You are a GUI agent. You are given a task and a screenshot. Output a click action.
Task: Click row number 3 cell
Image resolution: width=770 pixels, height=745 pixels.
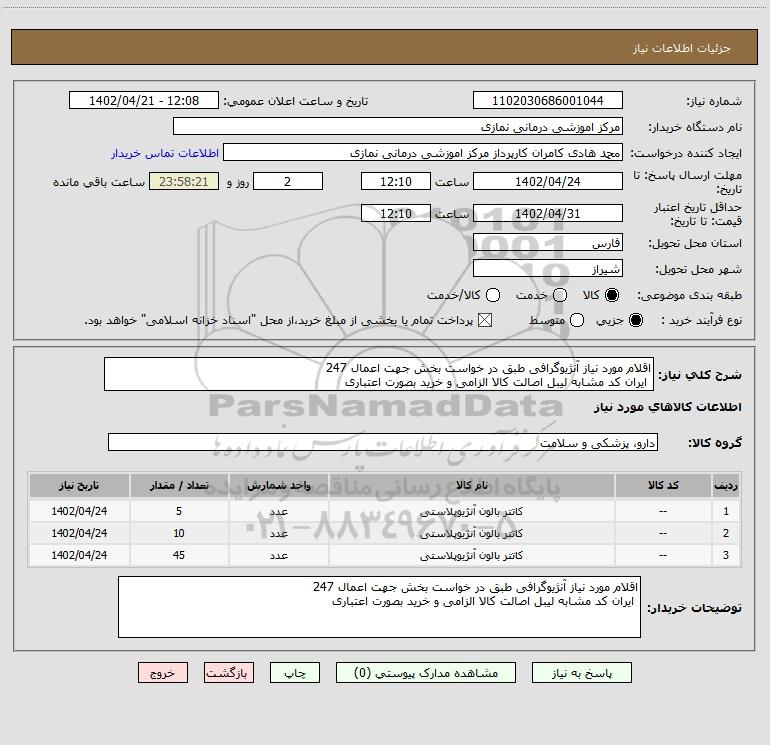click(x=725, y=555)
